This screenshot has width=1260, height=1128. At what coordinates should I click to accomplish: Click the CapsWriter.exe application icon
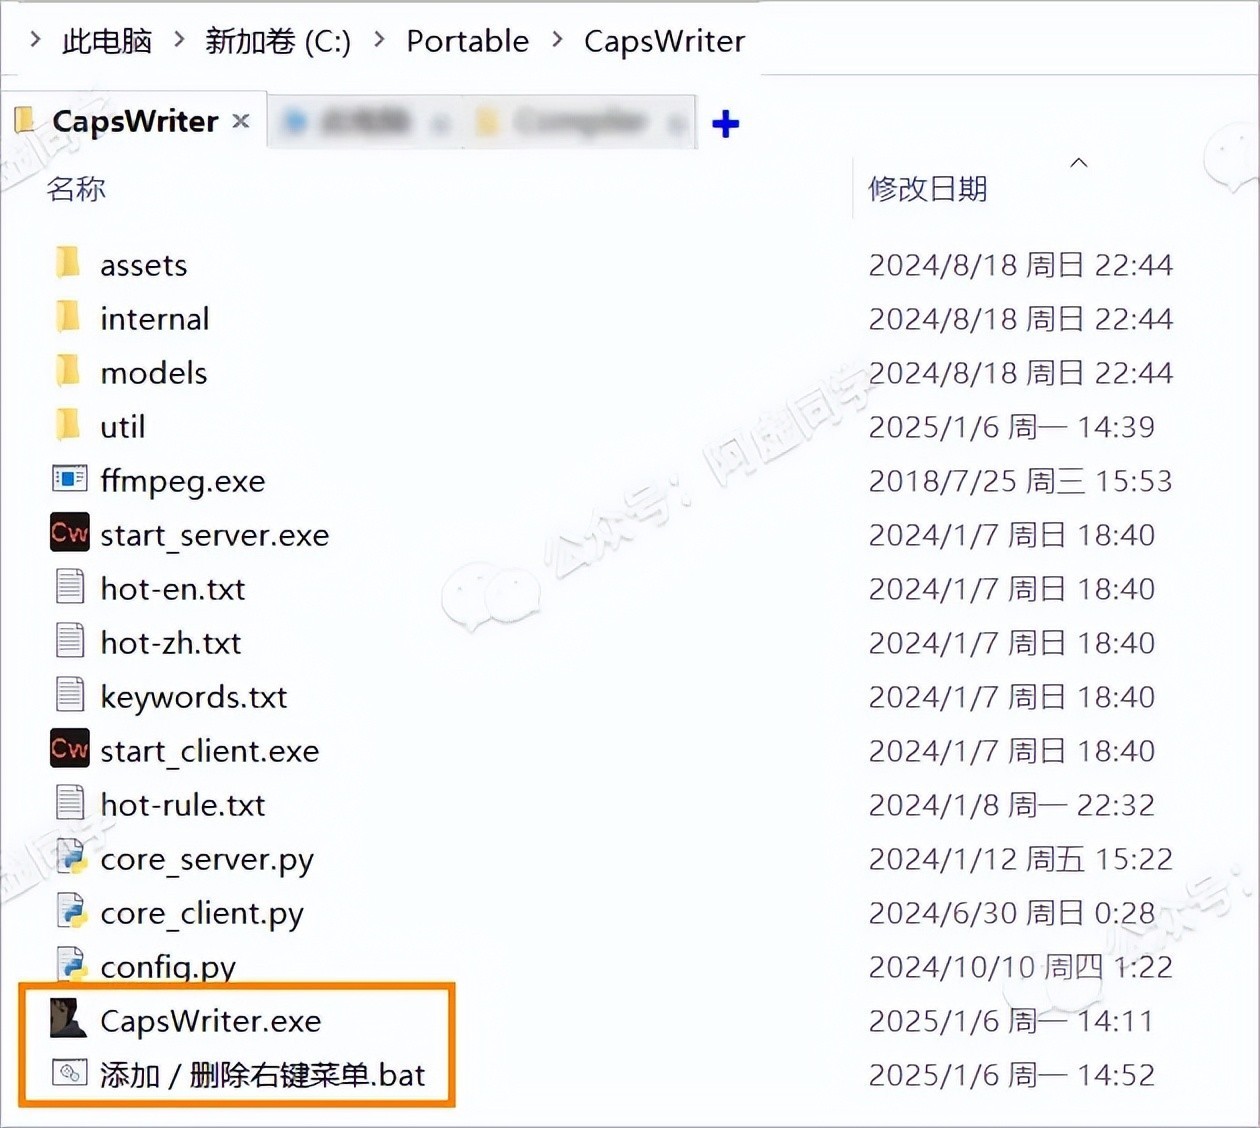[x=68, y=1019]
